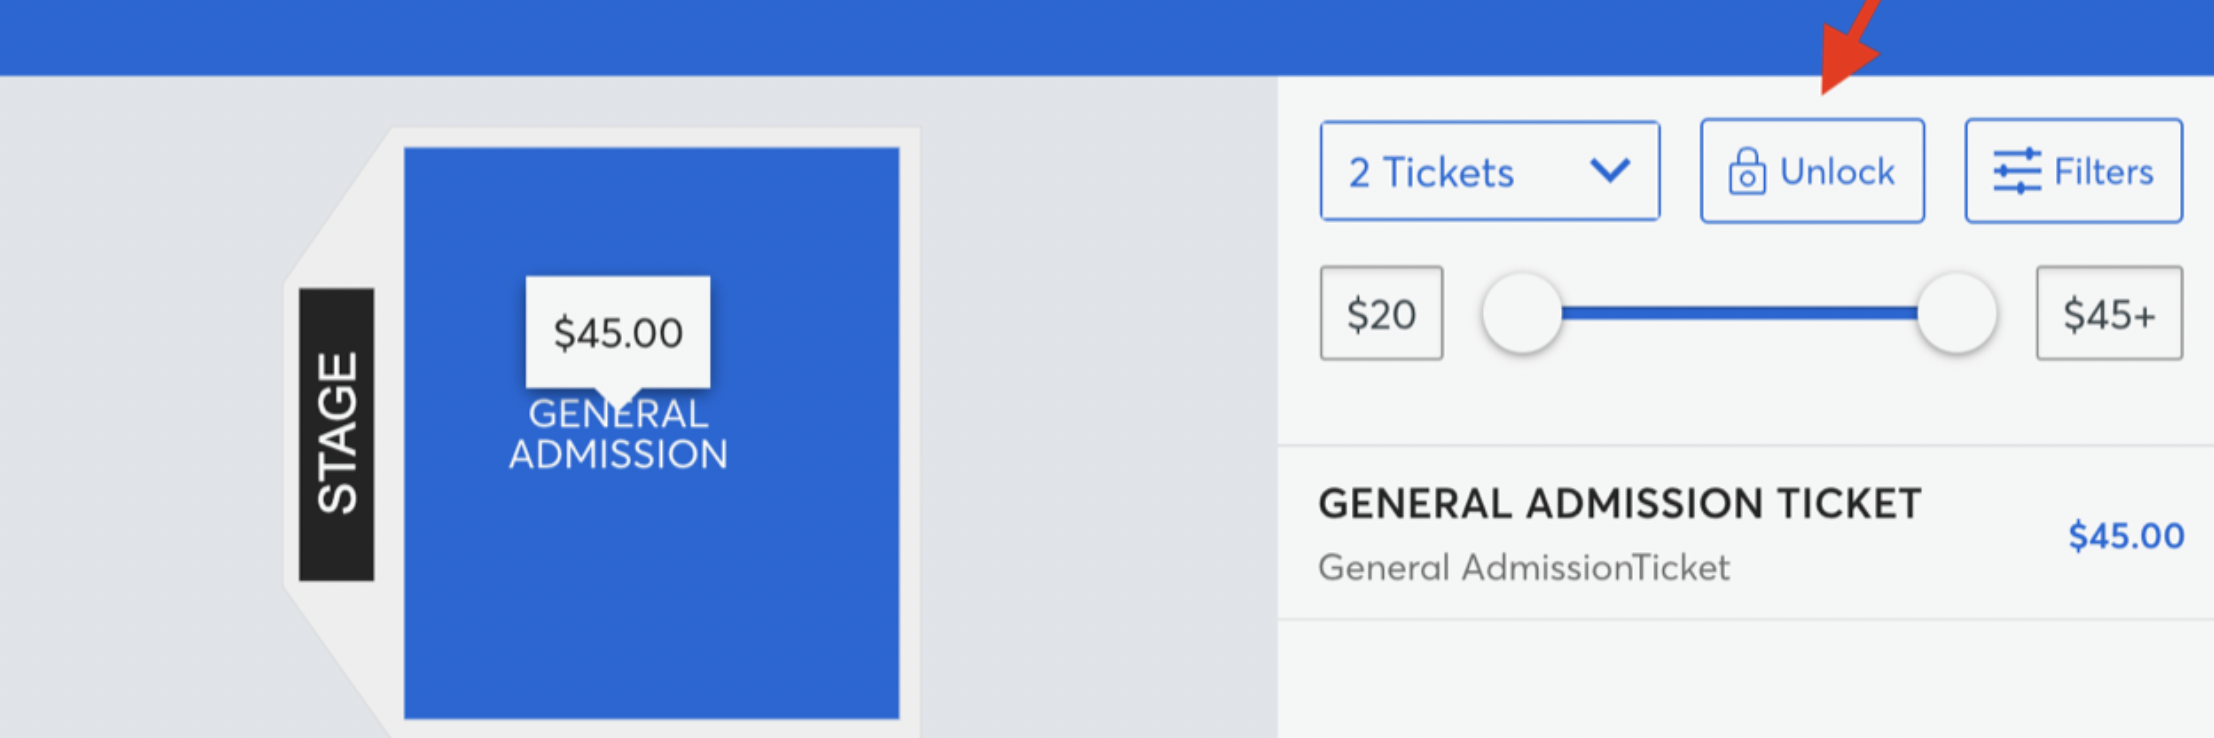Click the black STAGE label on the map
2214x738 pixels.
click(337, 434)
